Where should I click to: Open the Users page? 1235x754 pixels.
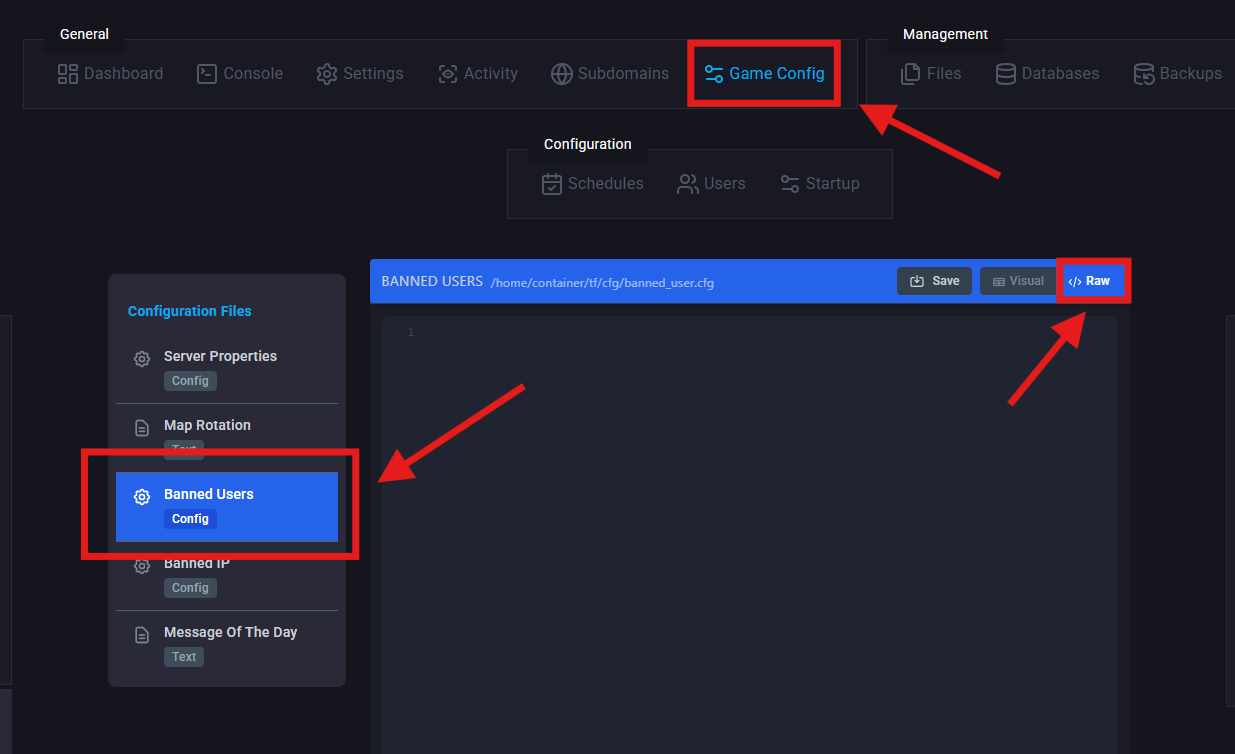tap(711, 183)
